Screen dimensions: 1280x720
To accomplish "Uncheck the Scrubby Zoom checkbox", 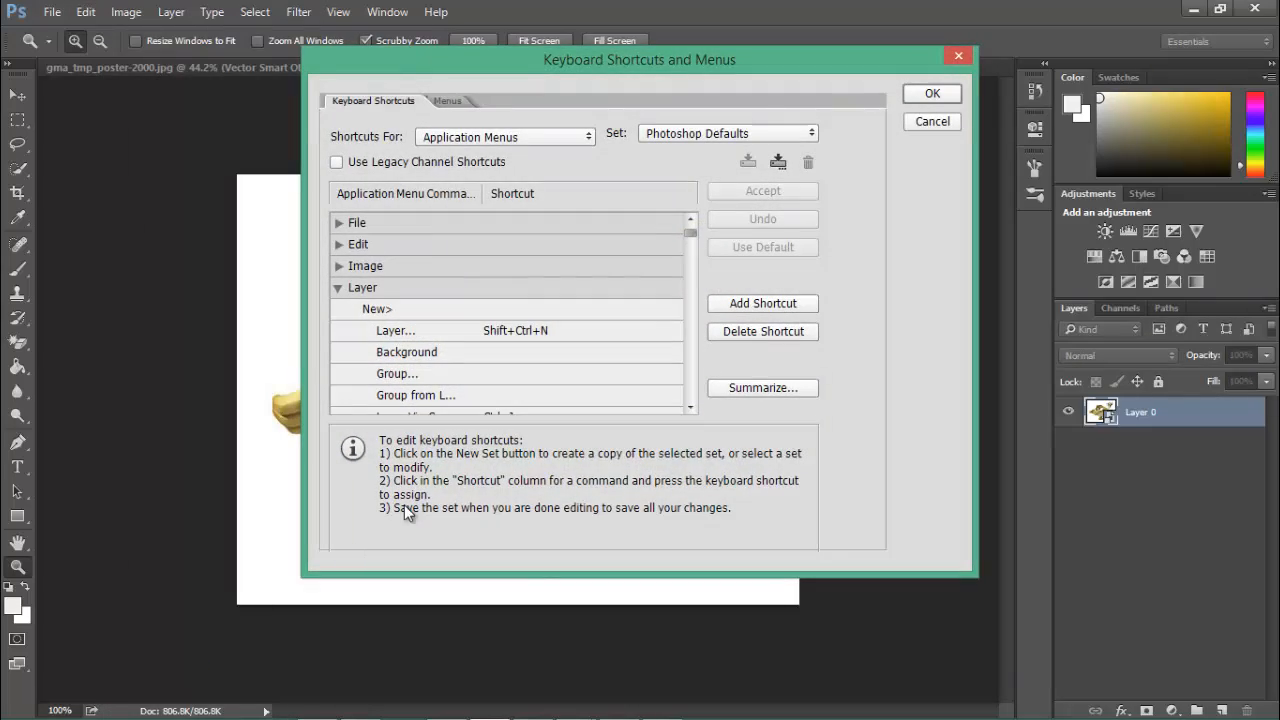I will [x=366, y=41].
